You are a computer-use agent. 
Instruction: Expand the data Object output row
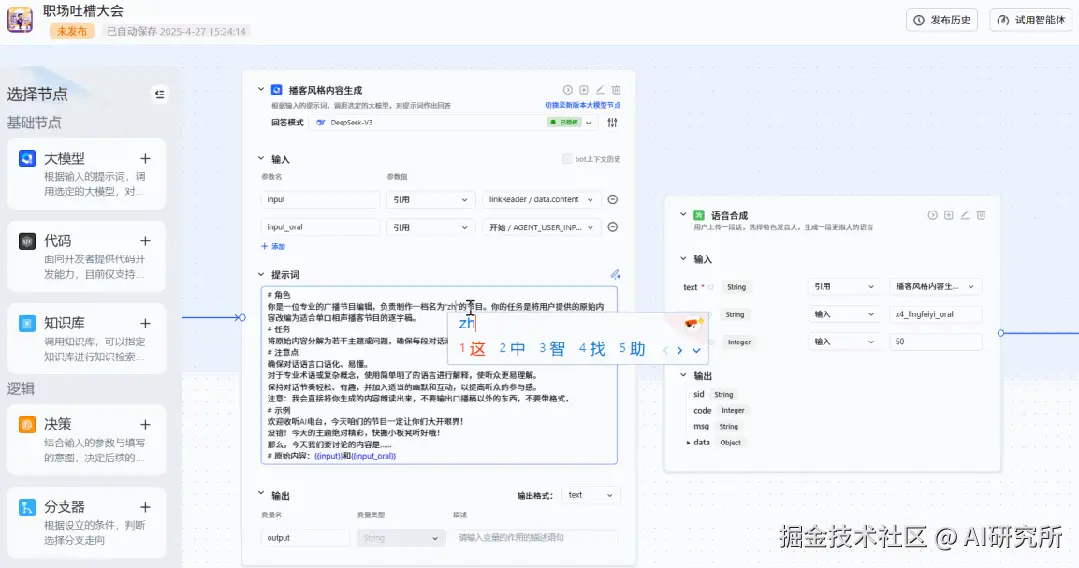click(x=688, y=443)
